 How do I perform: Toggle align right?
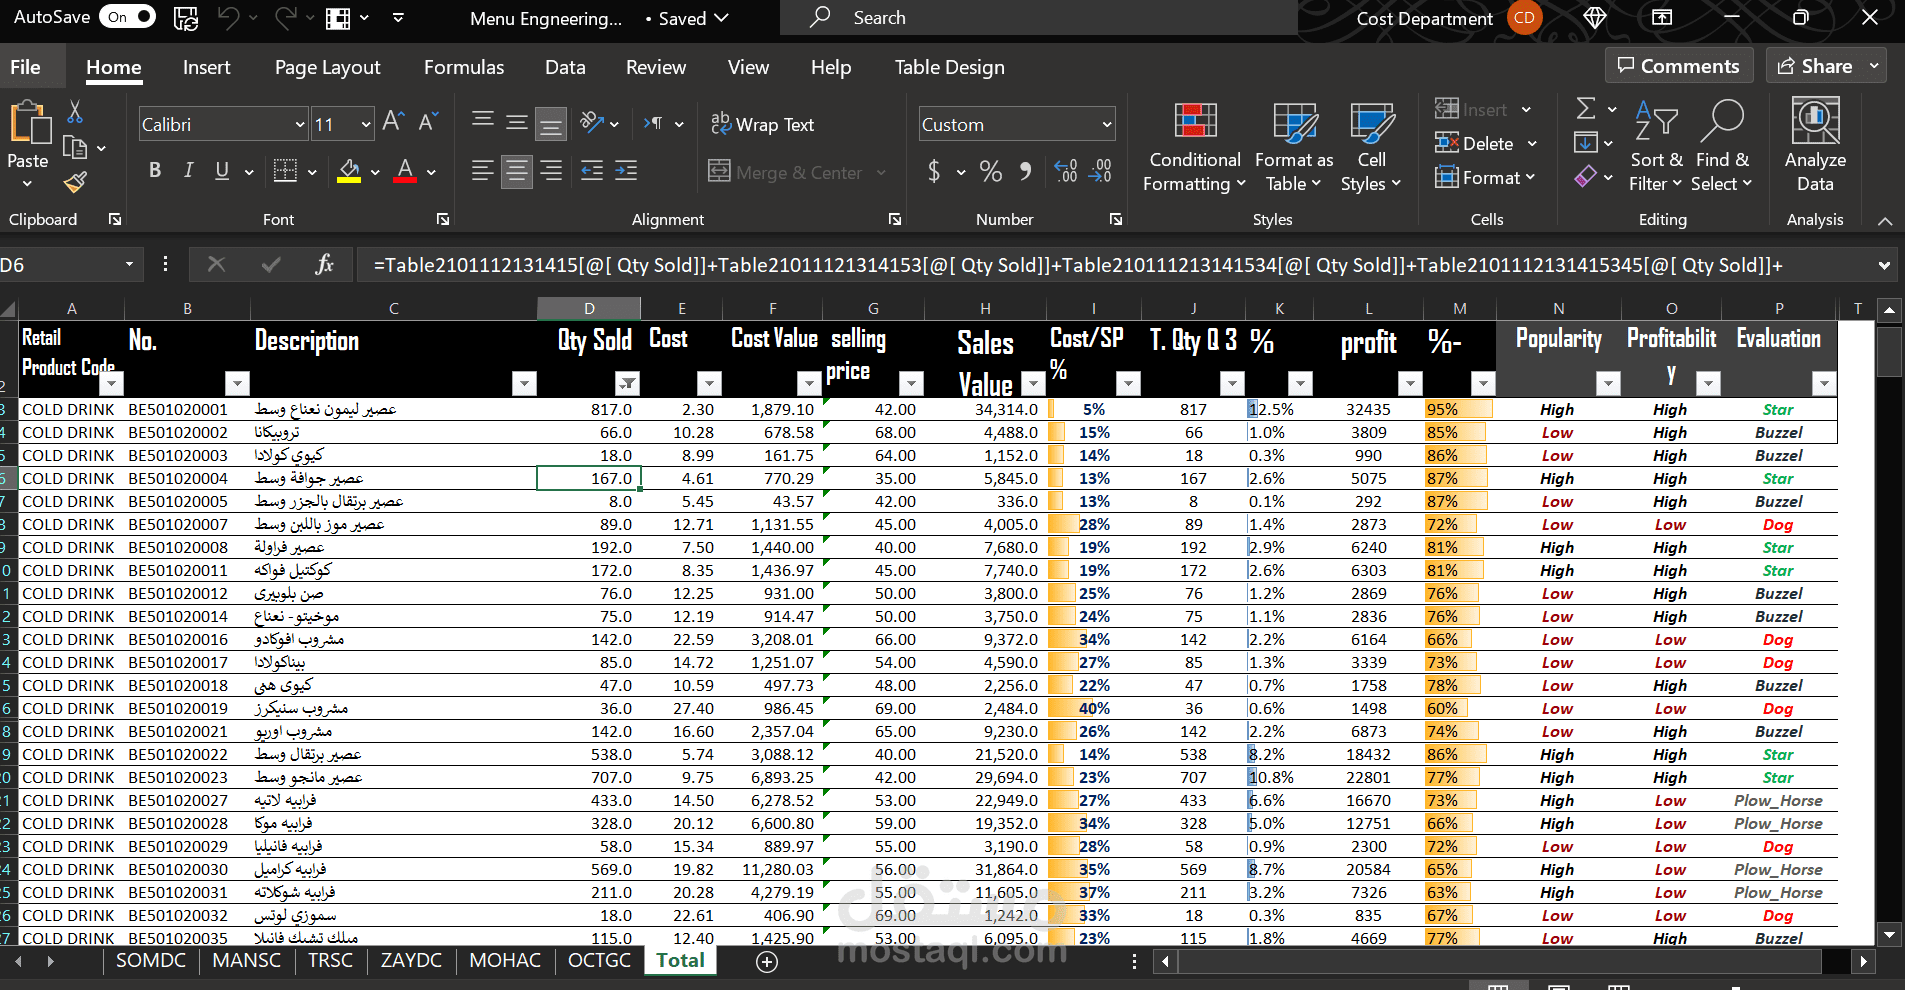[551, 171]
